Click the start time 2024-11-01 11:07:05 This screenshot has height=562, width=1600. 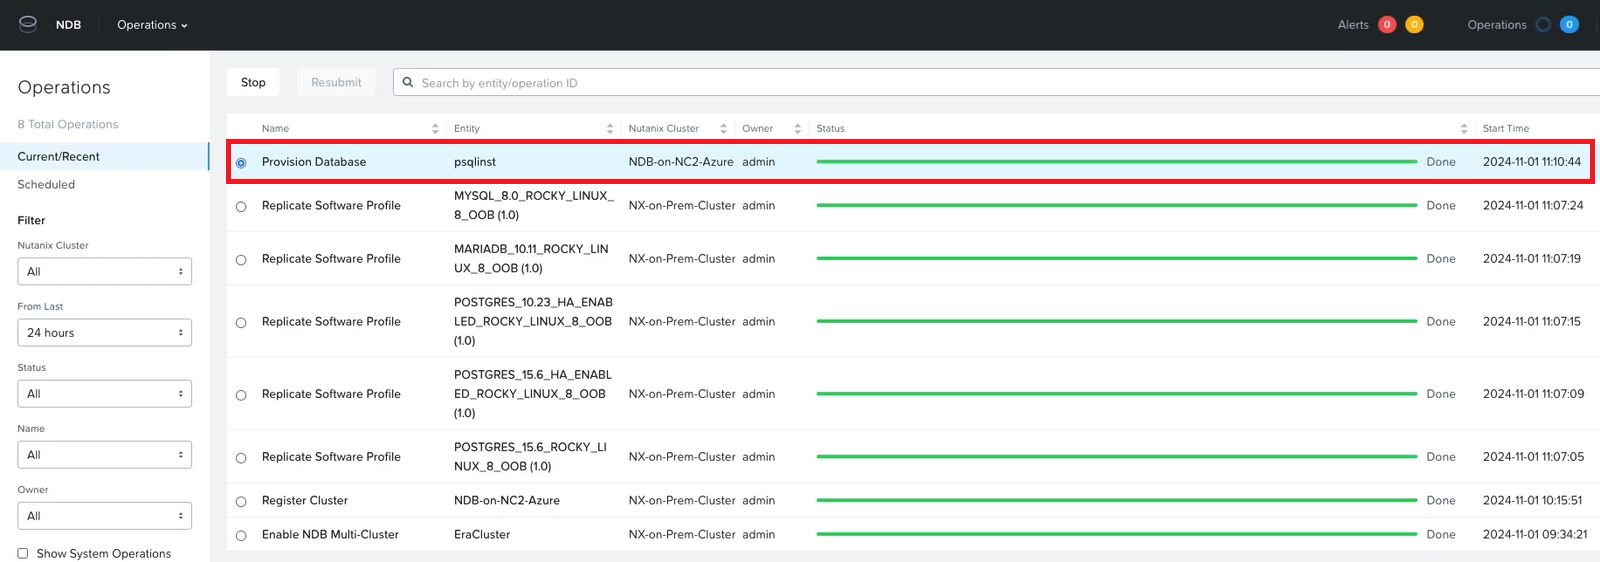pos(1533,456)
